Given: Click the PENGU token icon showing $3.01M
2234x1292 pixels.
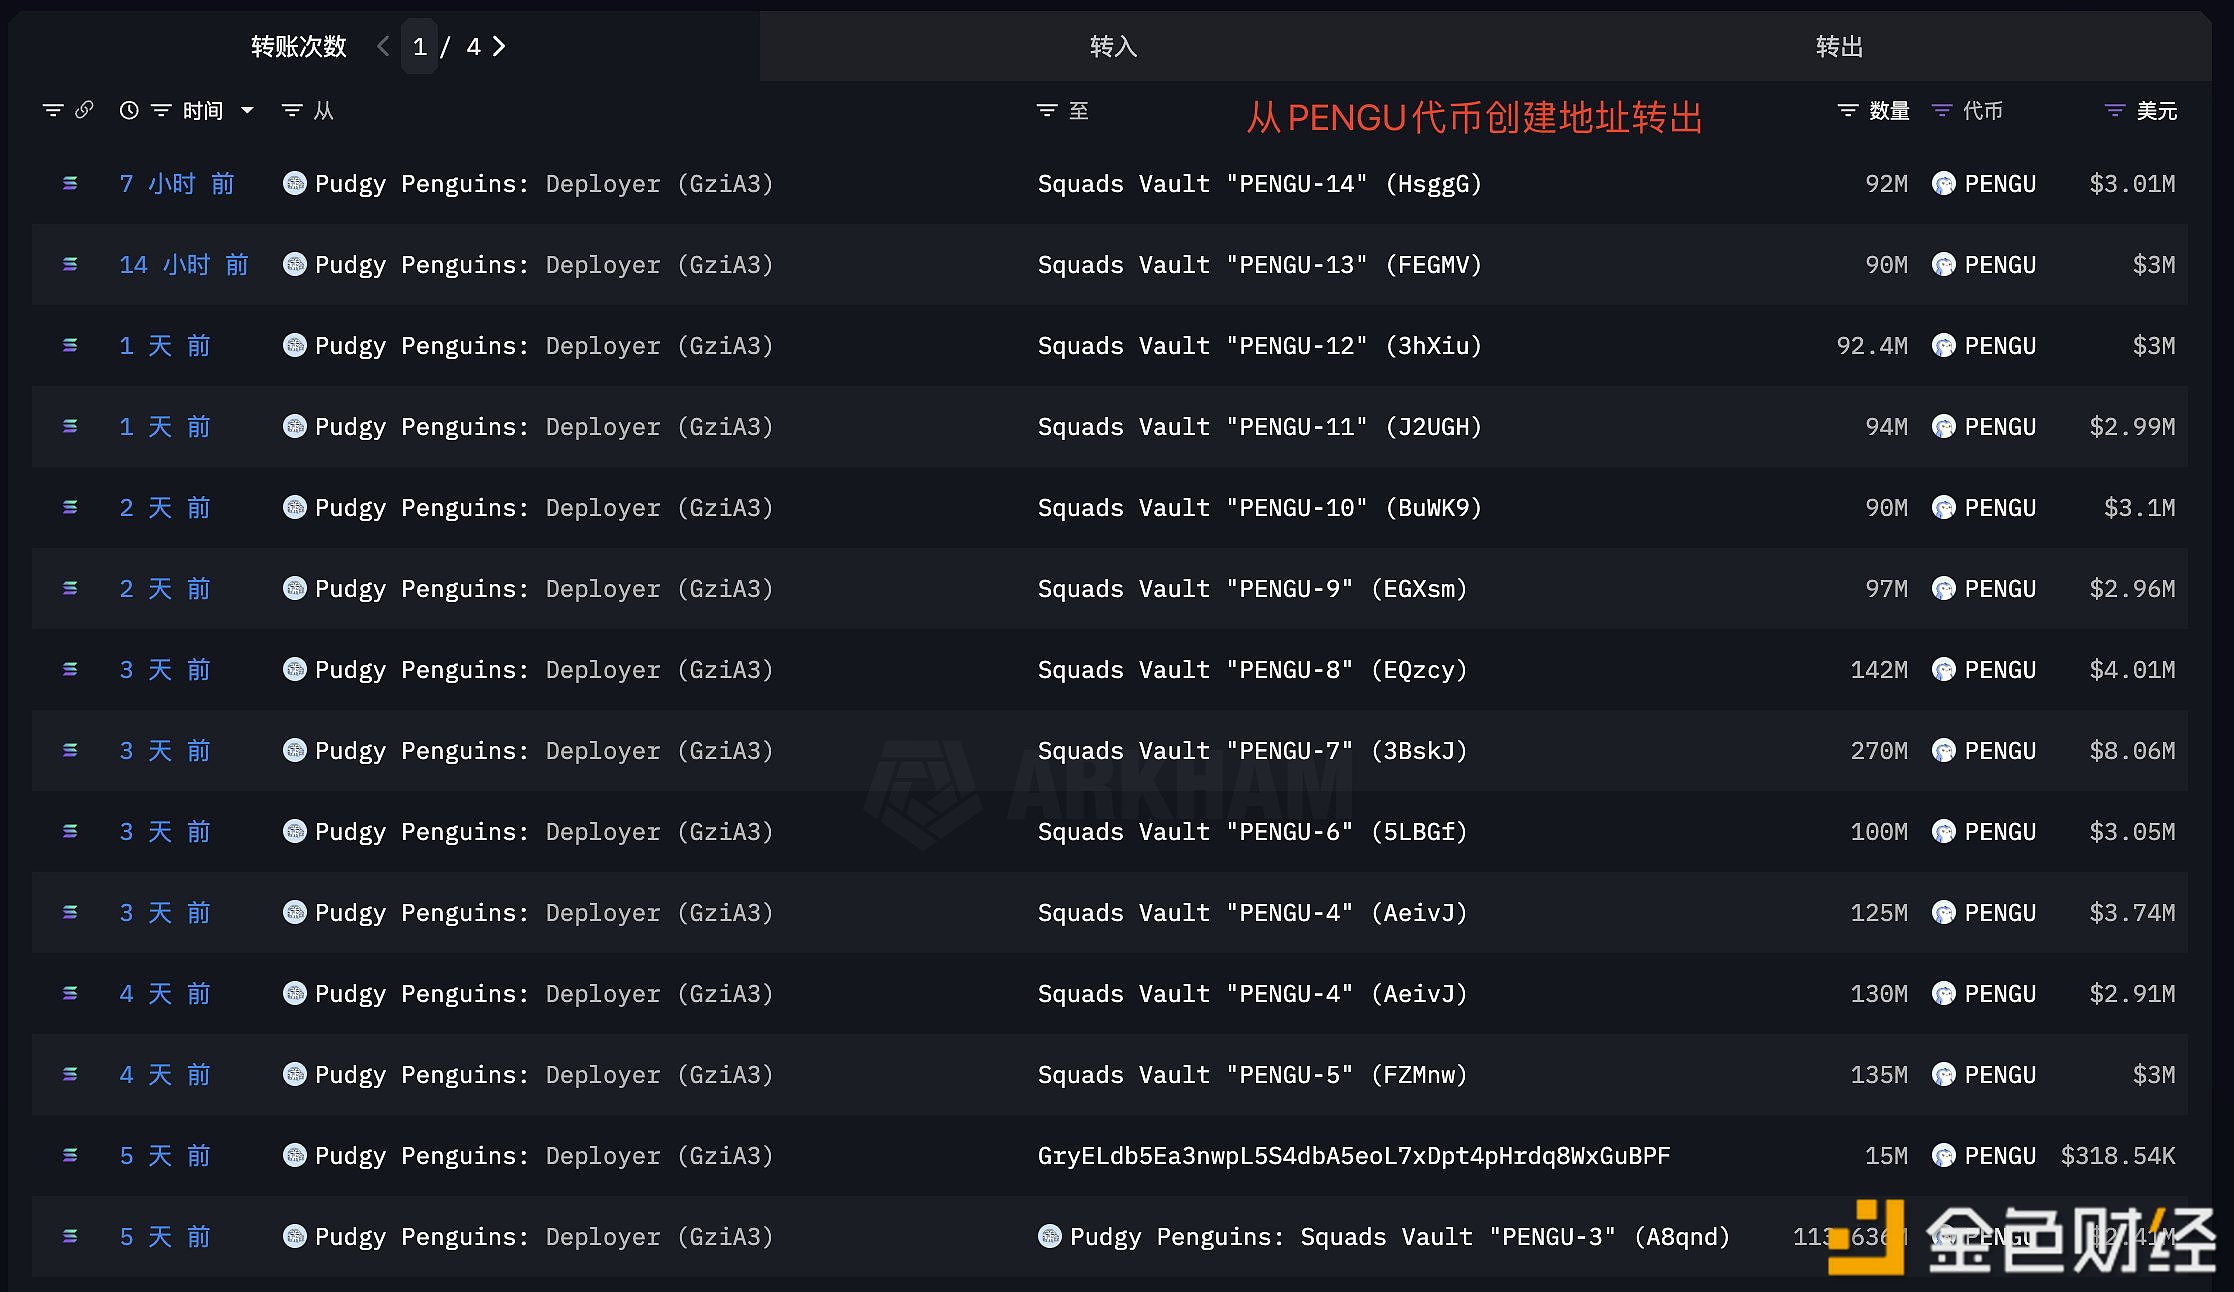Looking at the screenshot, I should point(1944,183).
